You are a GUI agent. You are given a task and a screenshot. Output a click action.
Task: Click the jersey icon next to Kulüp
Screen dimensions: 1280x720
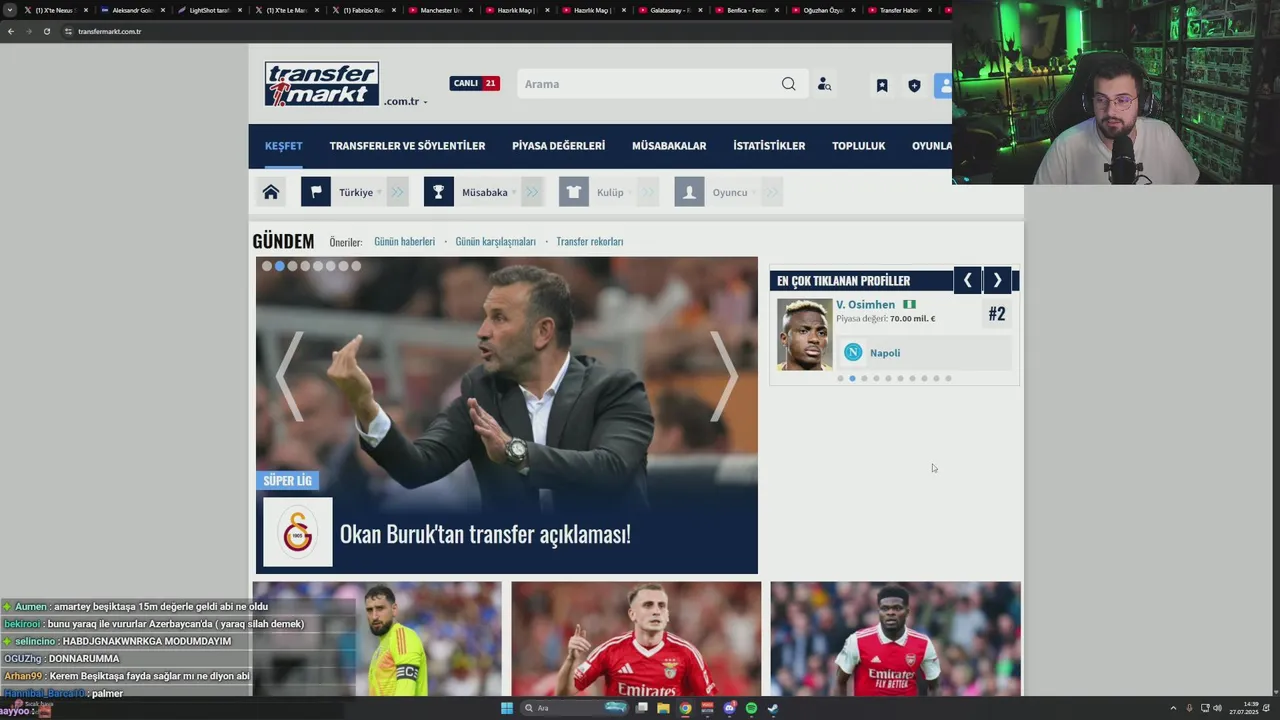(574, 192)
